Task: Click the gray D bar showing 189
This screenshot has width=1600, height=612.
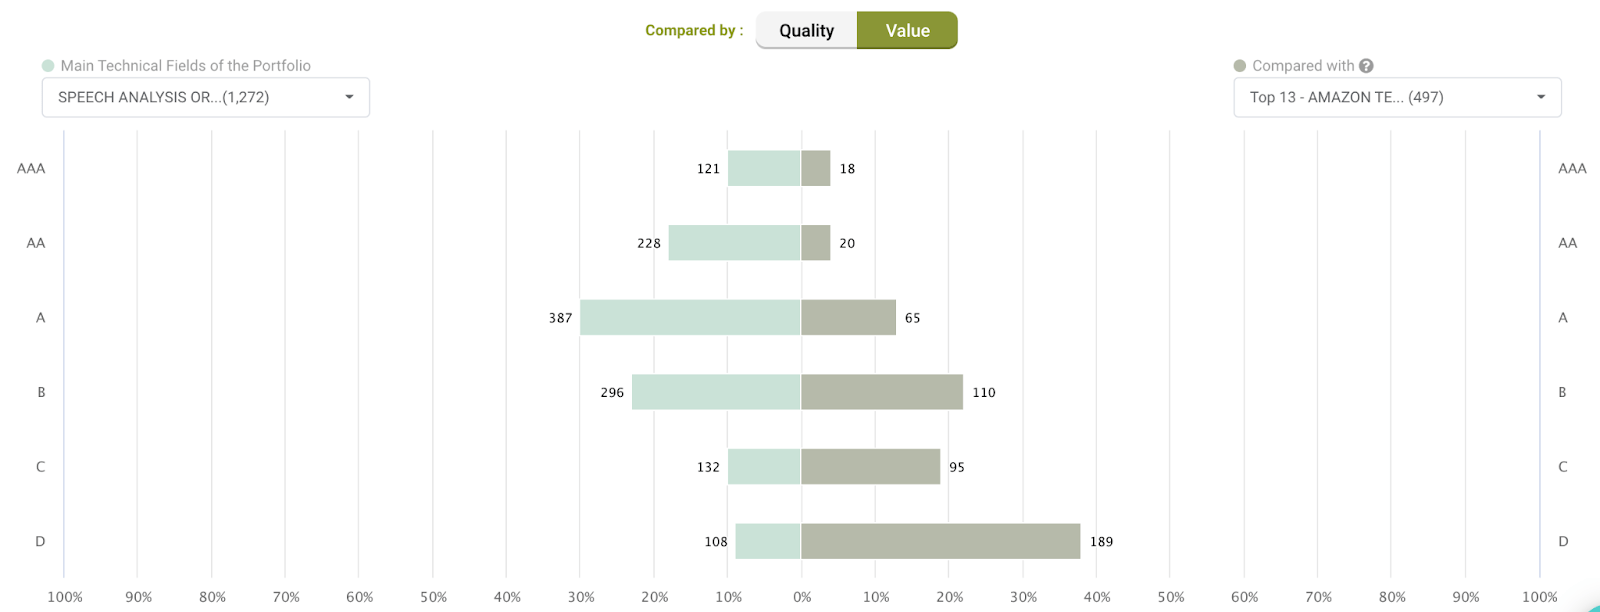Action: click(940, 541)
